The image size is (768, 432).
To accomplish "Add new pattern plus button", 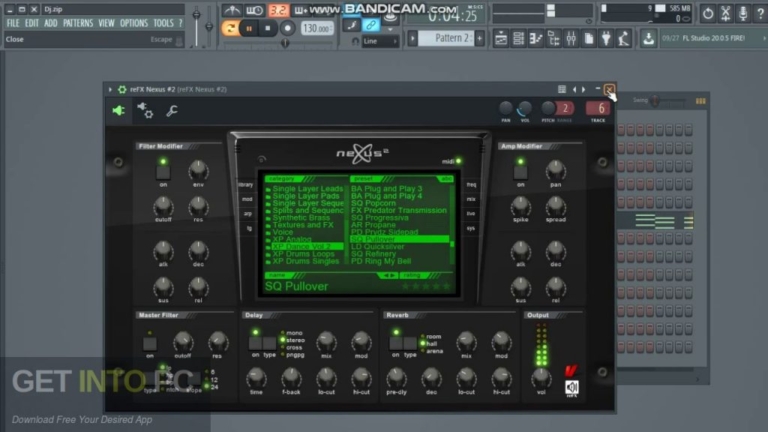I will (480, 38).
